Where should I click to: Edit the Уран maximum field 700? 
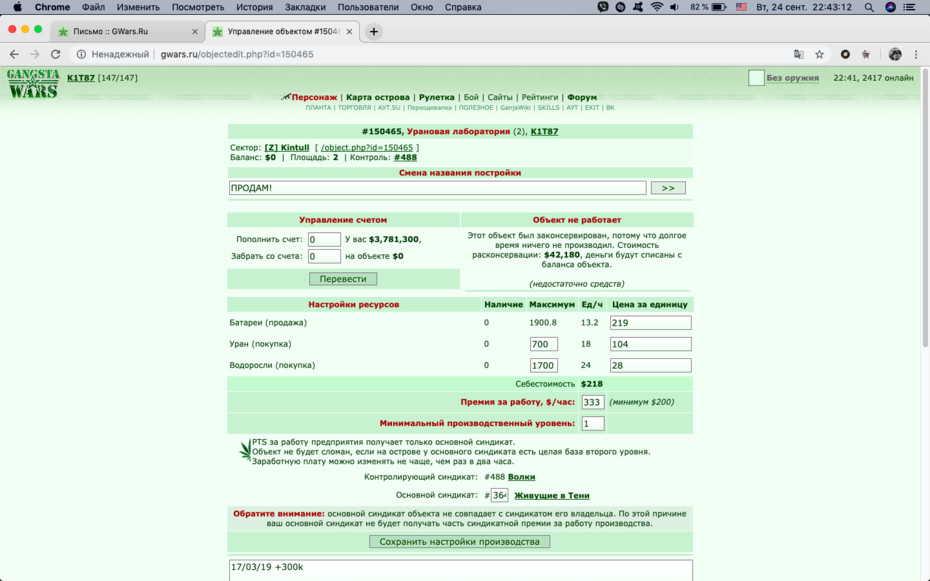543,344
